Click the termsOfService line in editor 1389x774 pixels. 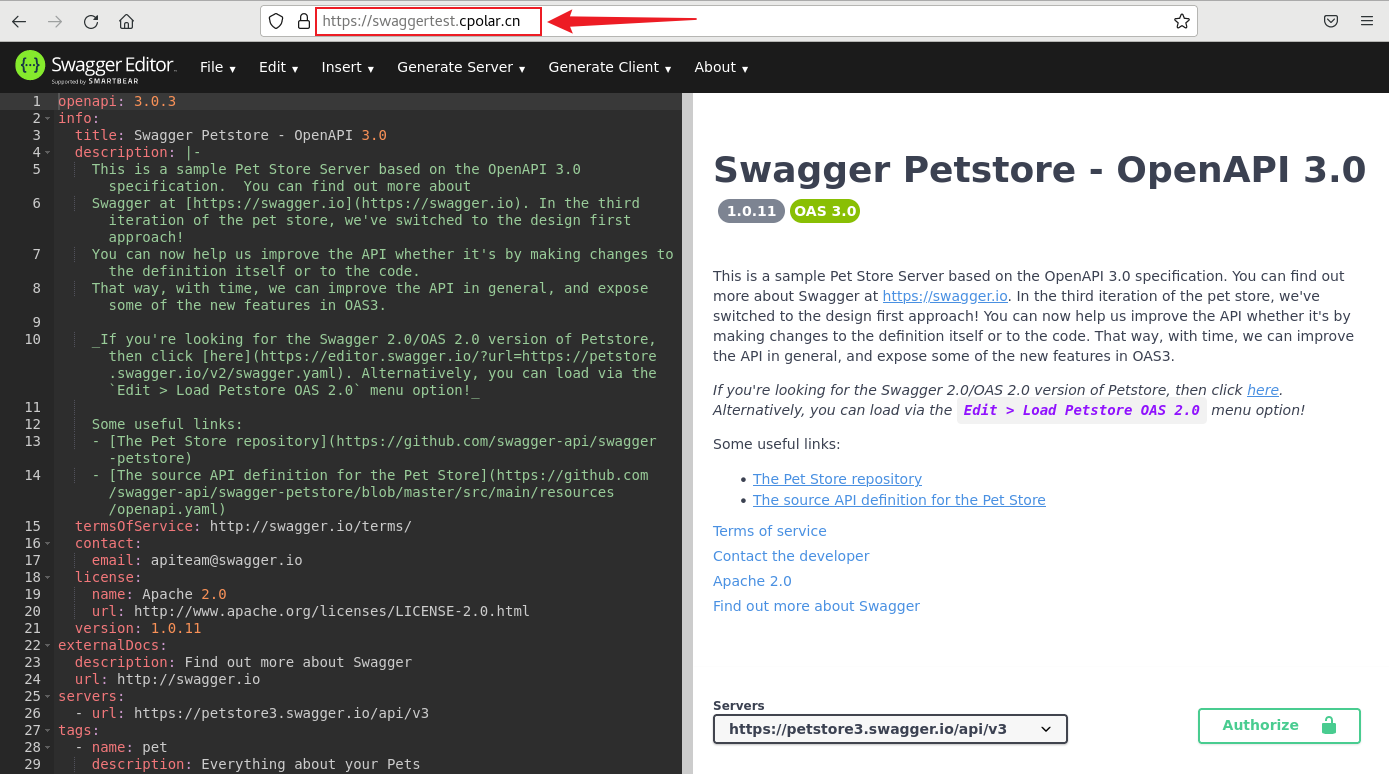243,526
